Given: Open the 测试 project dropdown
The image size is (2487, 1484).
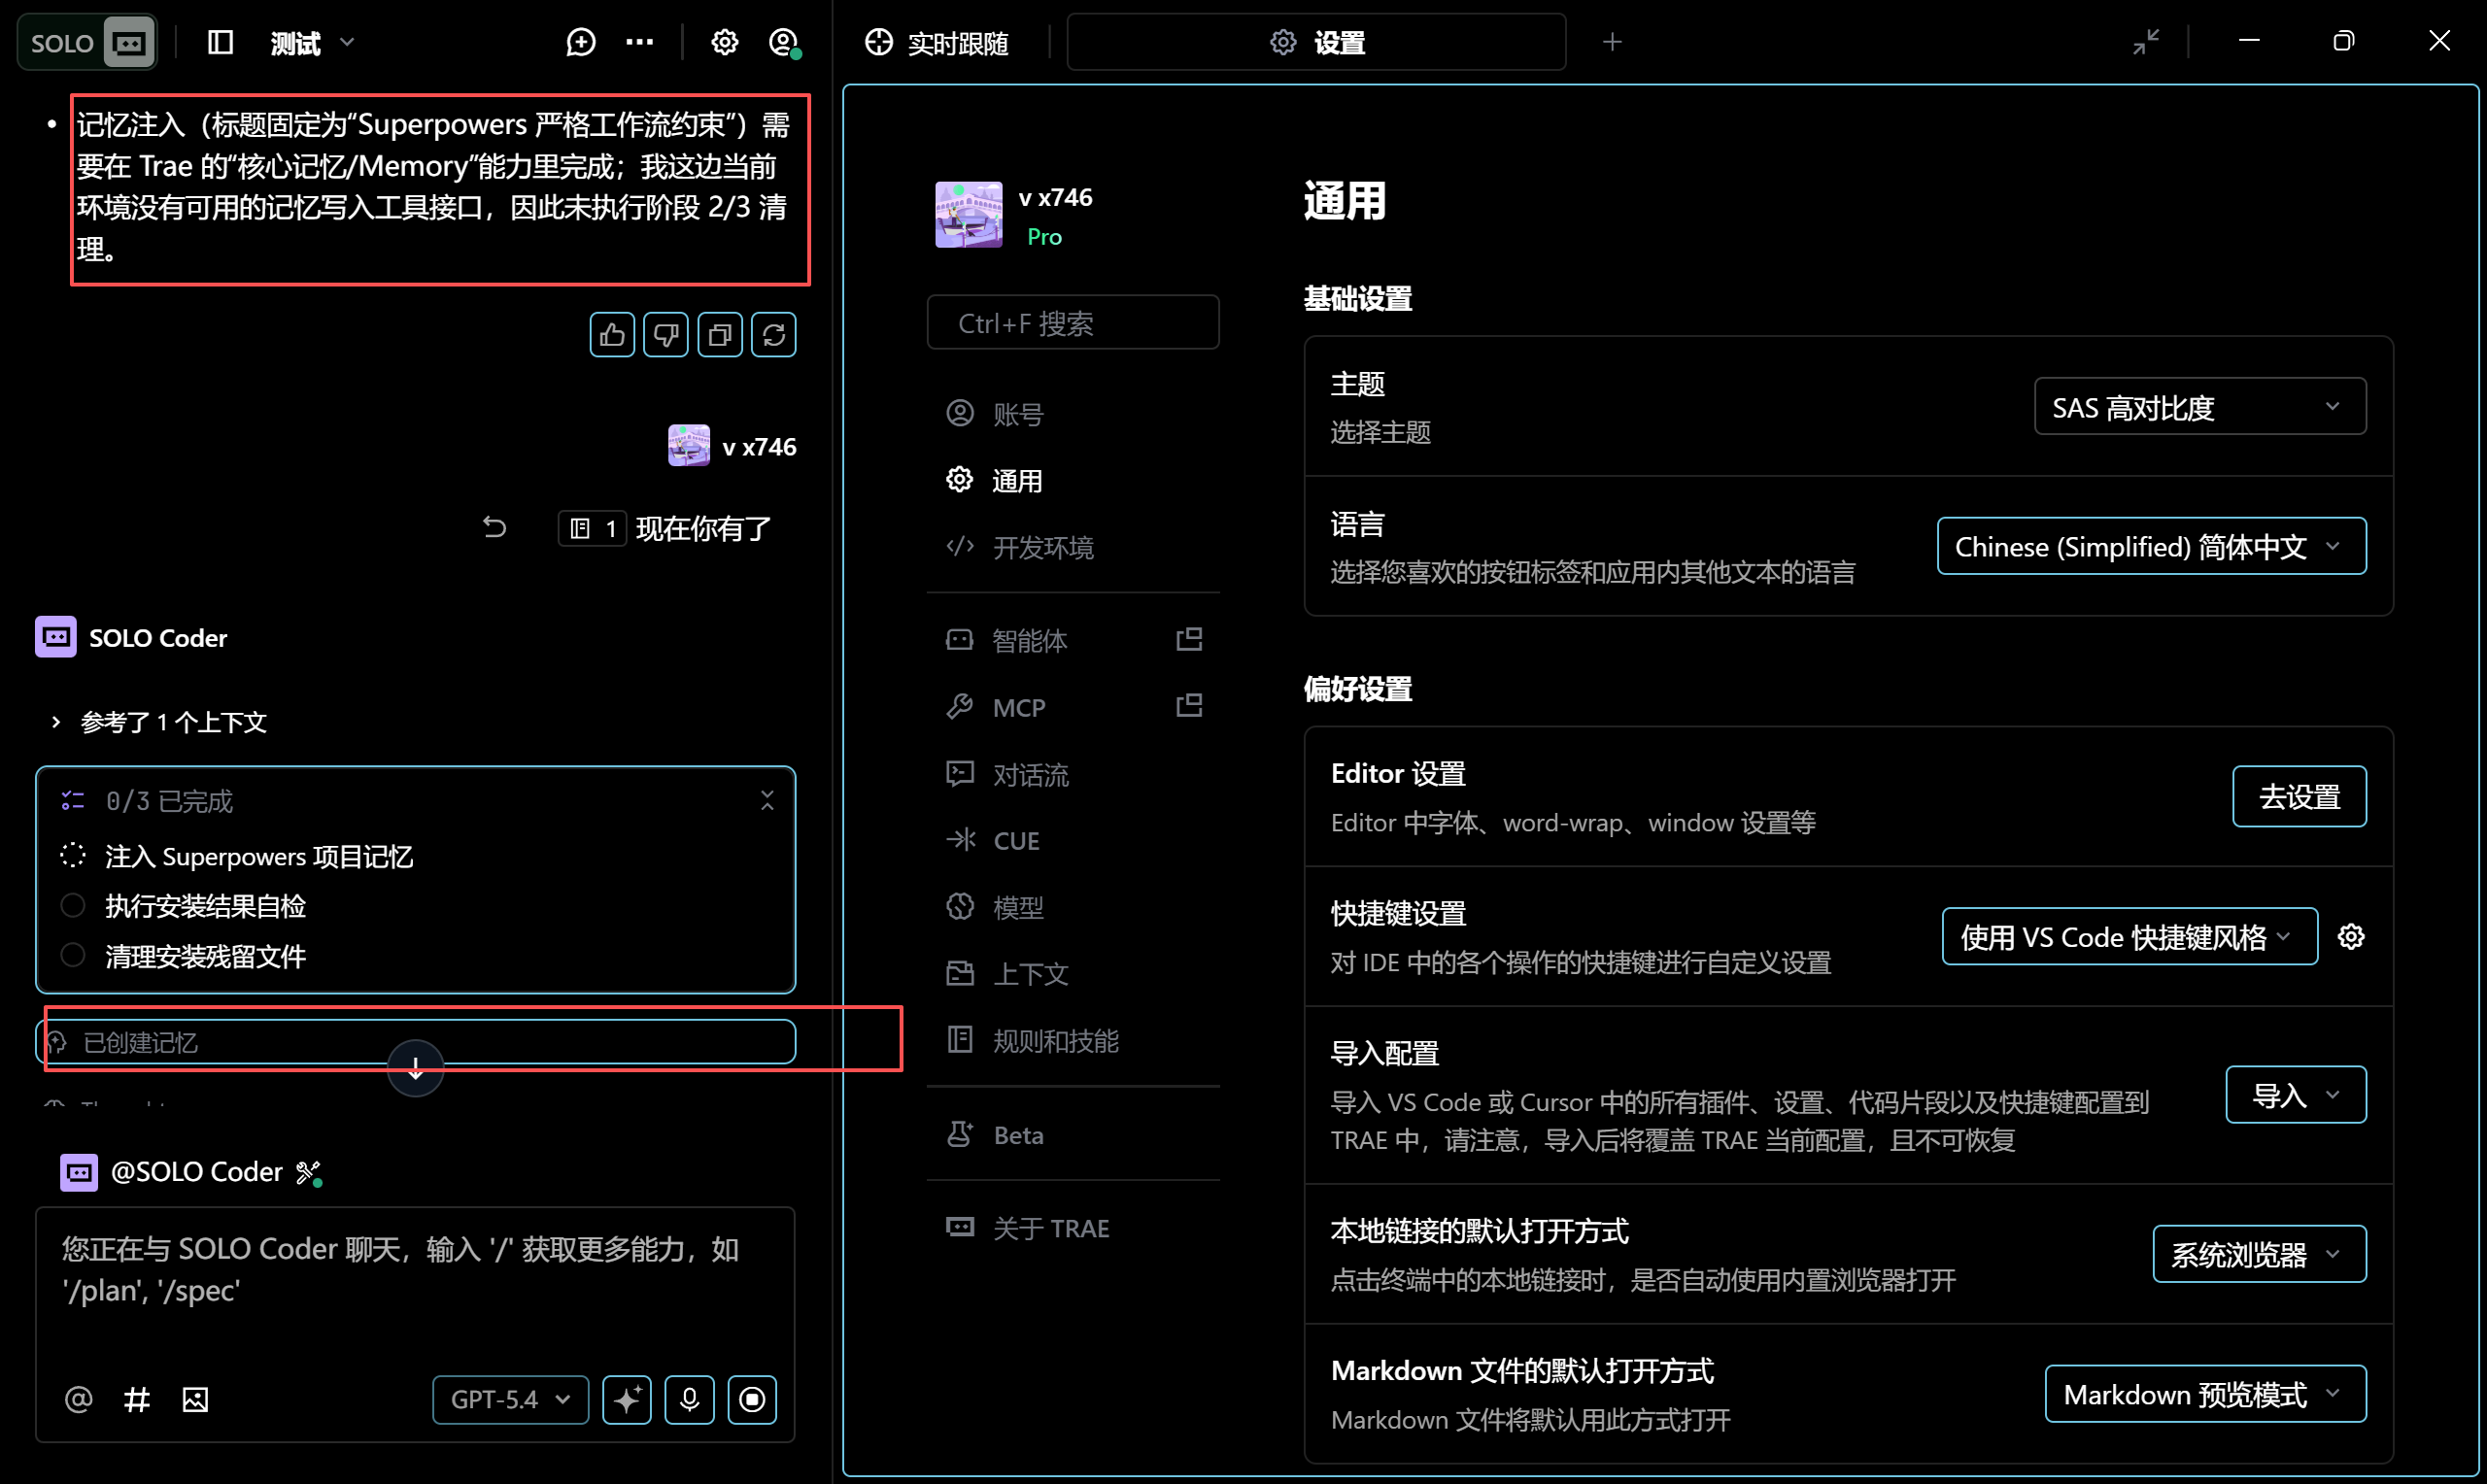Looking at the screenshot, I should pos(312,43).
